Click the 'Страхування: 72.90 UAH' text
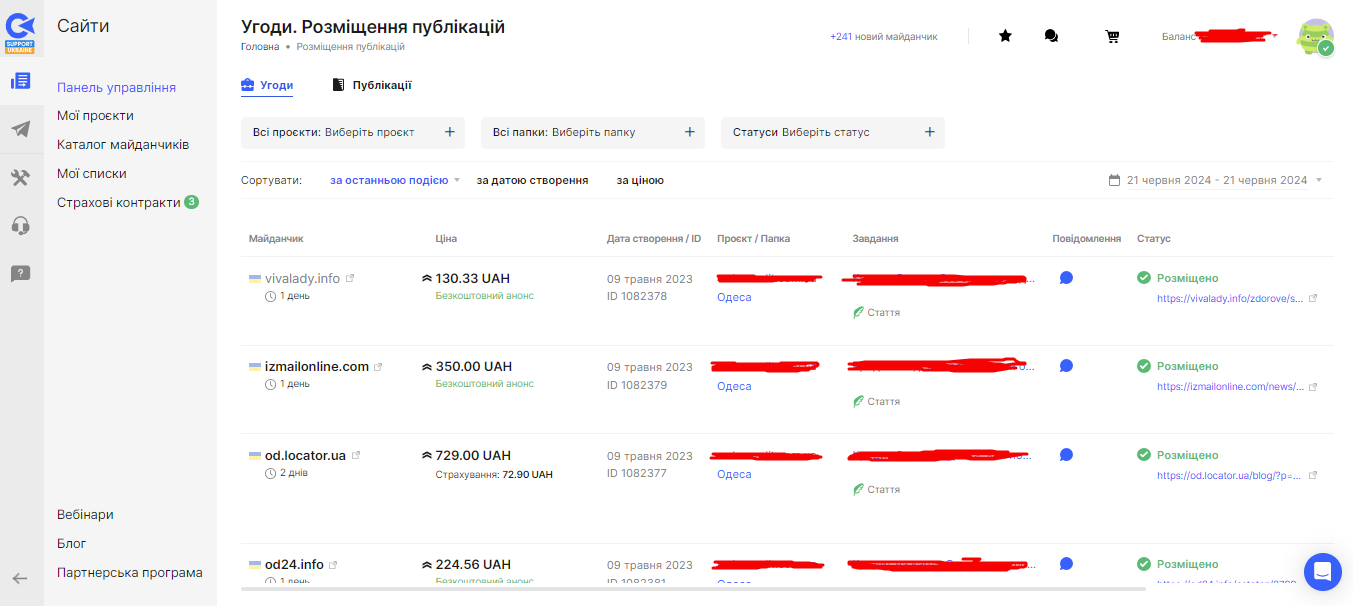1353x606 pixels. click(x=494, y=474)
